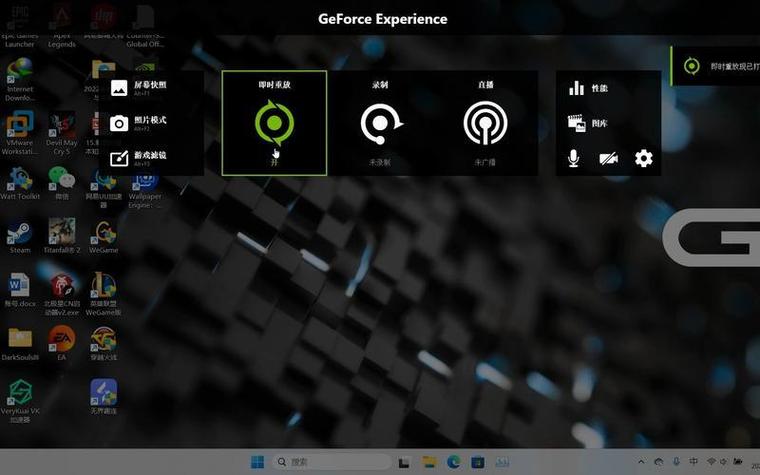Select Internet Download Manager desktop icon
760x475 pixels.
click(20, 79)
